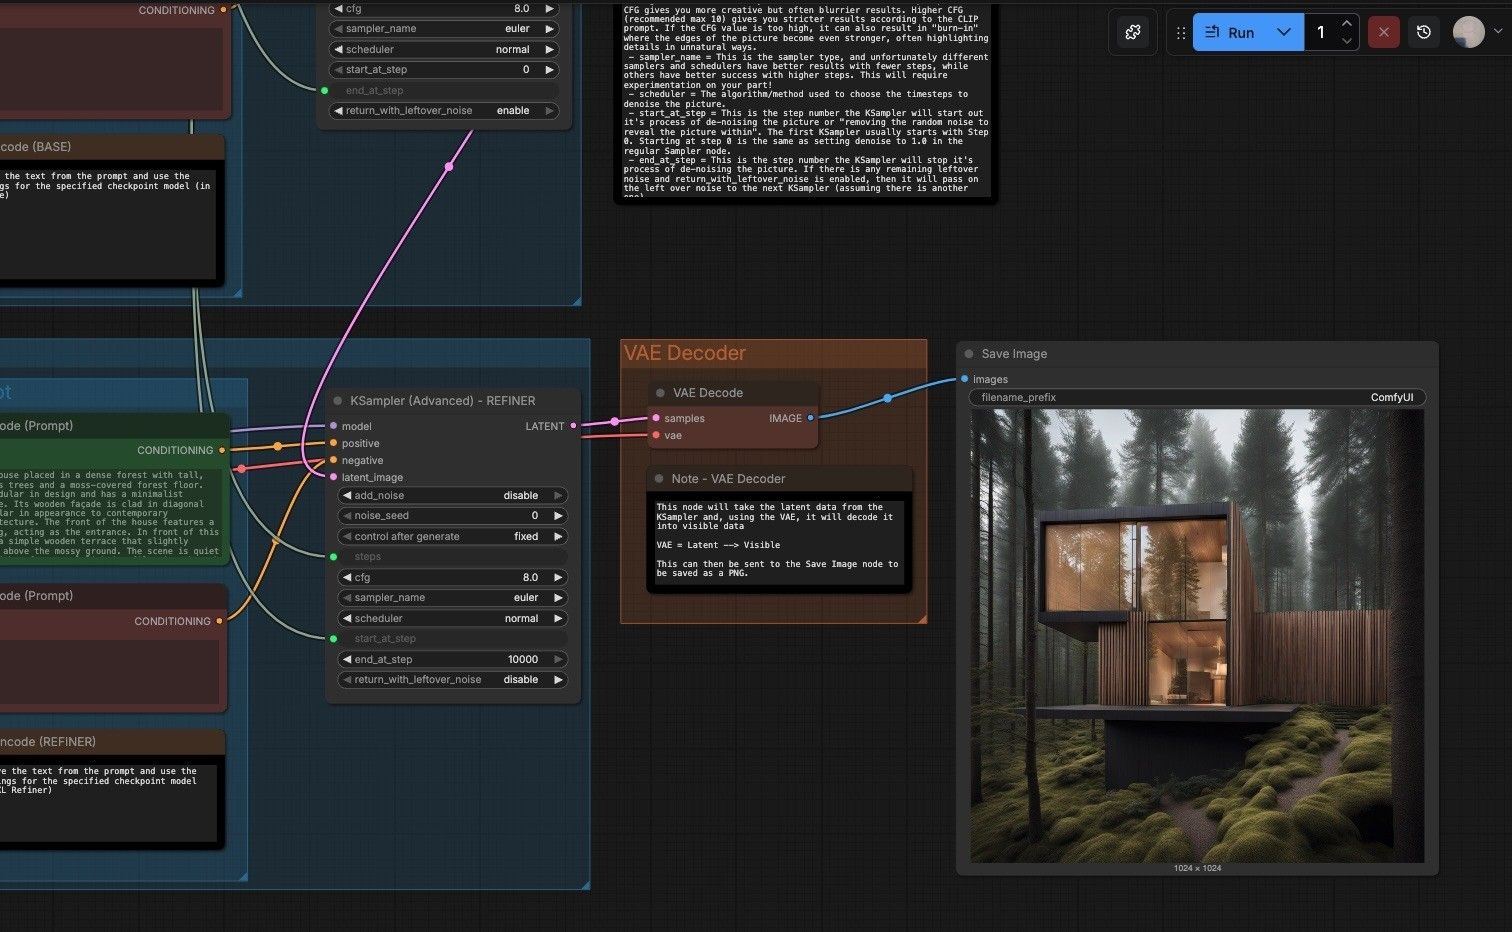Collapse the Save Image node using its dot
1512x932 pixels.
point(969,354)
